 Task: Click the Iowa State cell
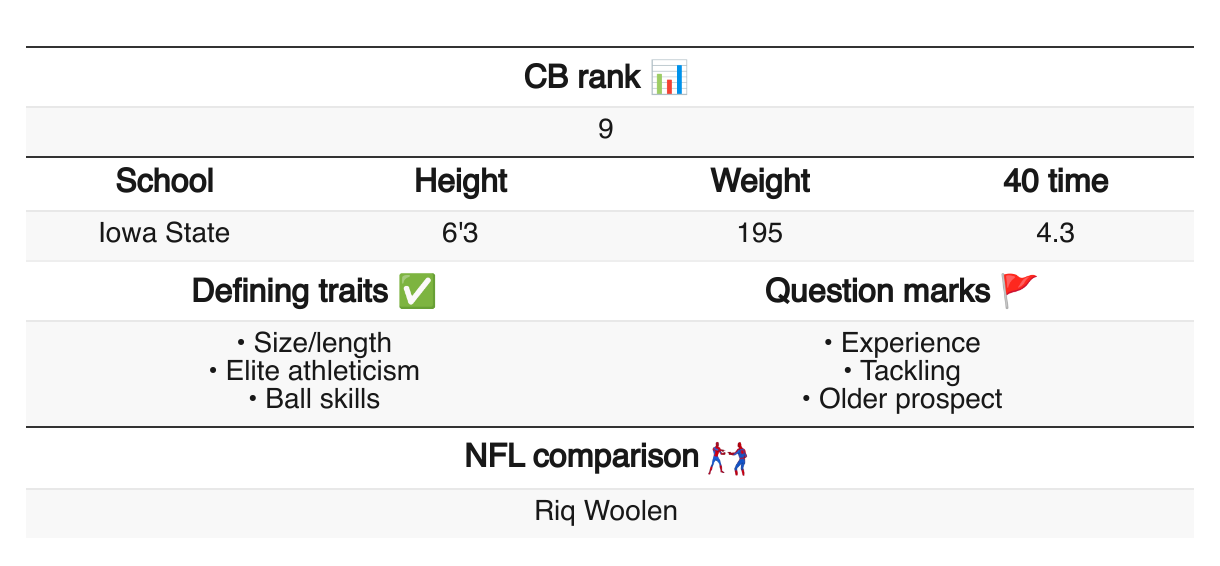[165, 234]
